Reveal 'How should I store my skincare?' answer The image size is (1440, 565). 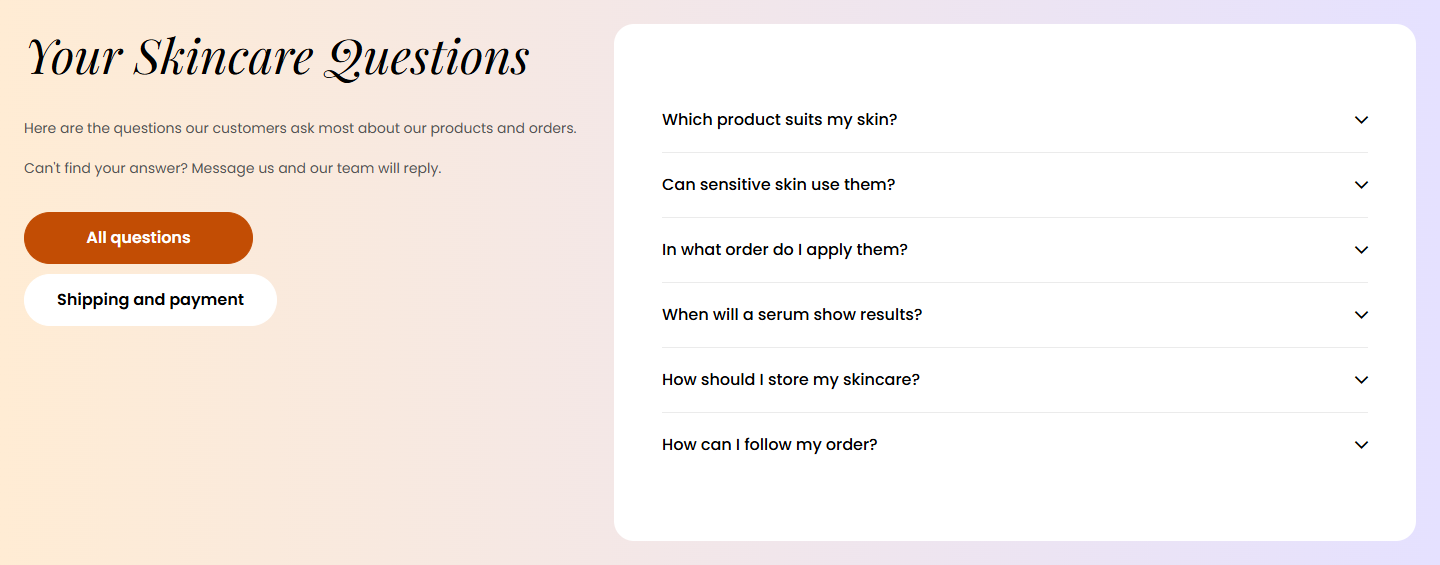coord(1015,380)
